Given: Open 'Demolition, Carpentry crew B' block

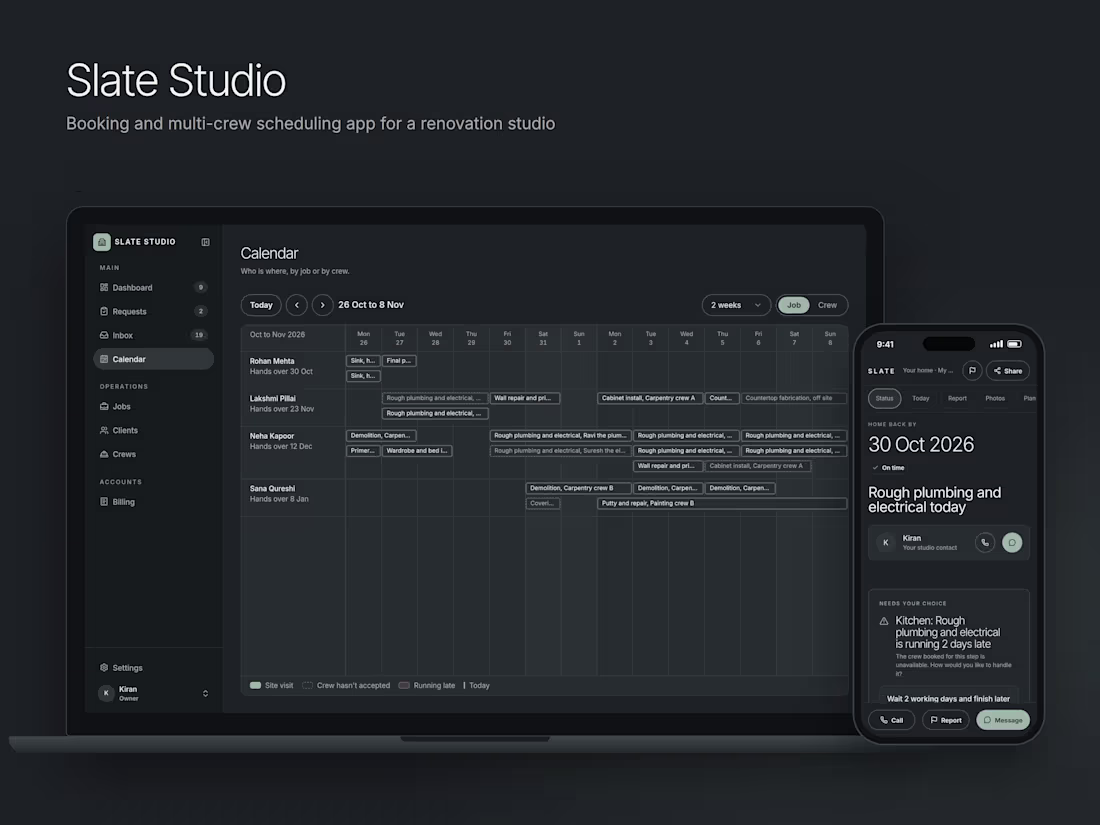Looking at the screenshot, I should [x=578, y=488].
